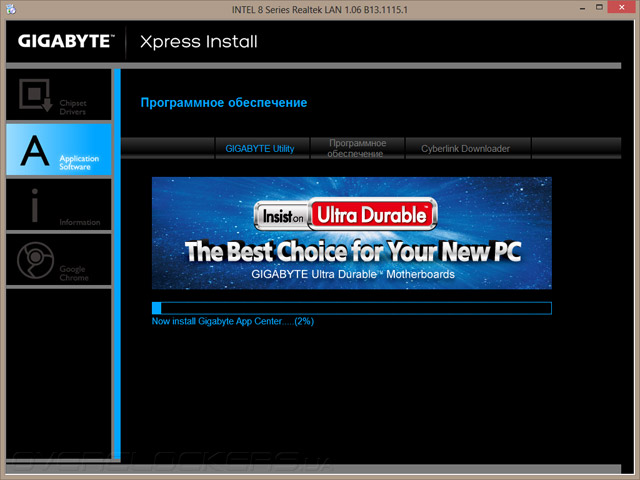Viewport: 640px width, 480px height.
Task: Open the Google Chrome install section
Action: [59, 260]
